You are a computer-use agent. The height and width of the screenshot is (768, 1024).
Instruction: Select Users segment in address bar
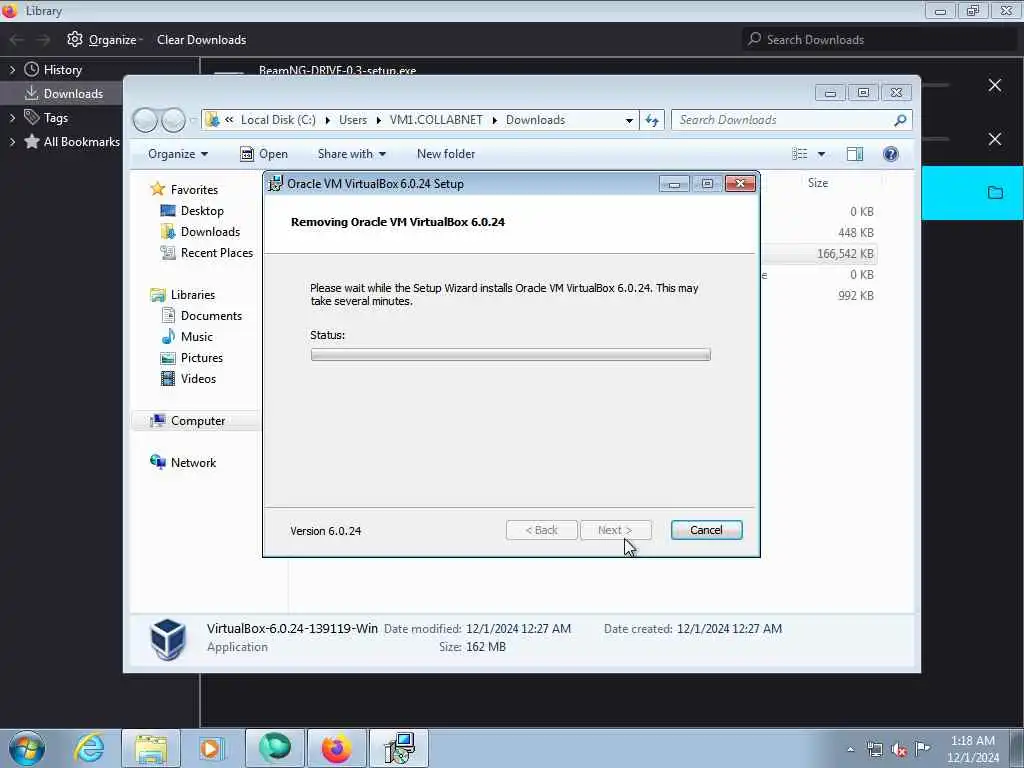(x=353, y=120)
